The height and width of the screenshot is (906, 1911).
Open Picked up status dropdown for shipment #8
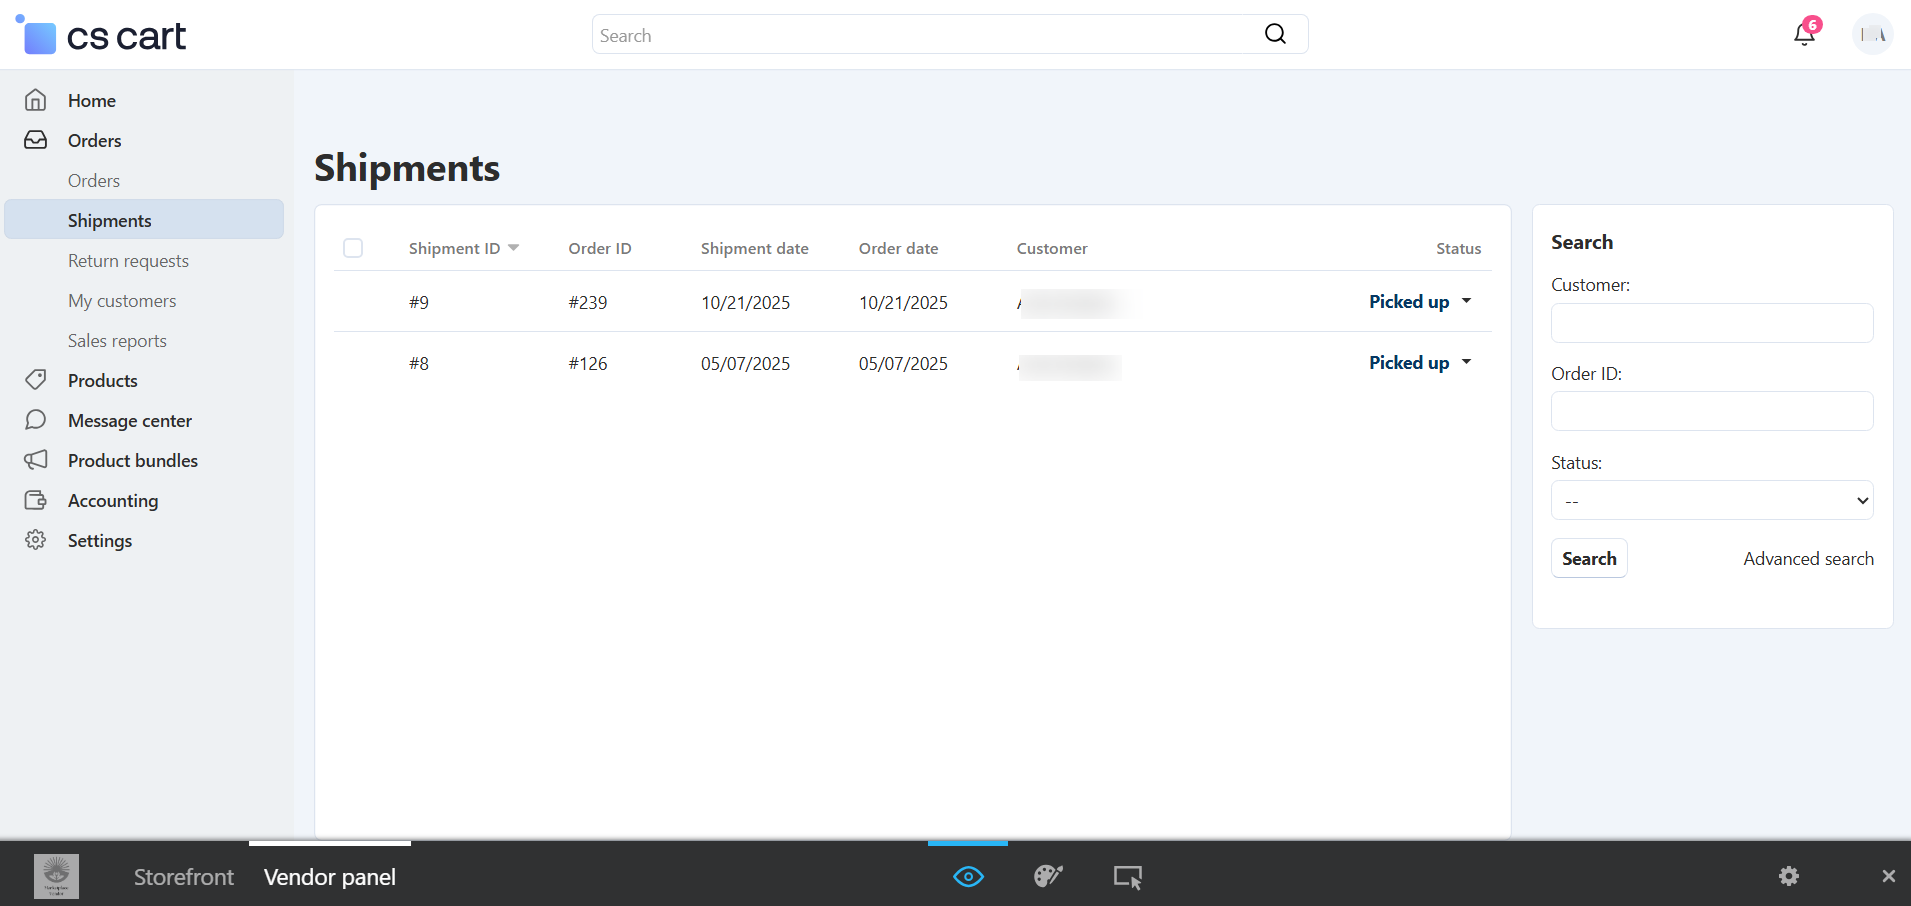(1419, 363)
